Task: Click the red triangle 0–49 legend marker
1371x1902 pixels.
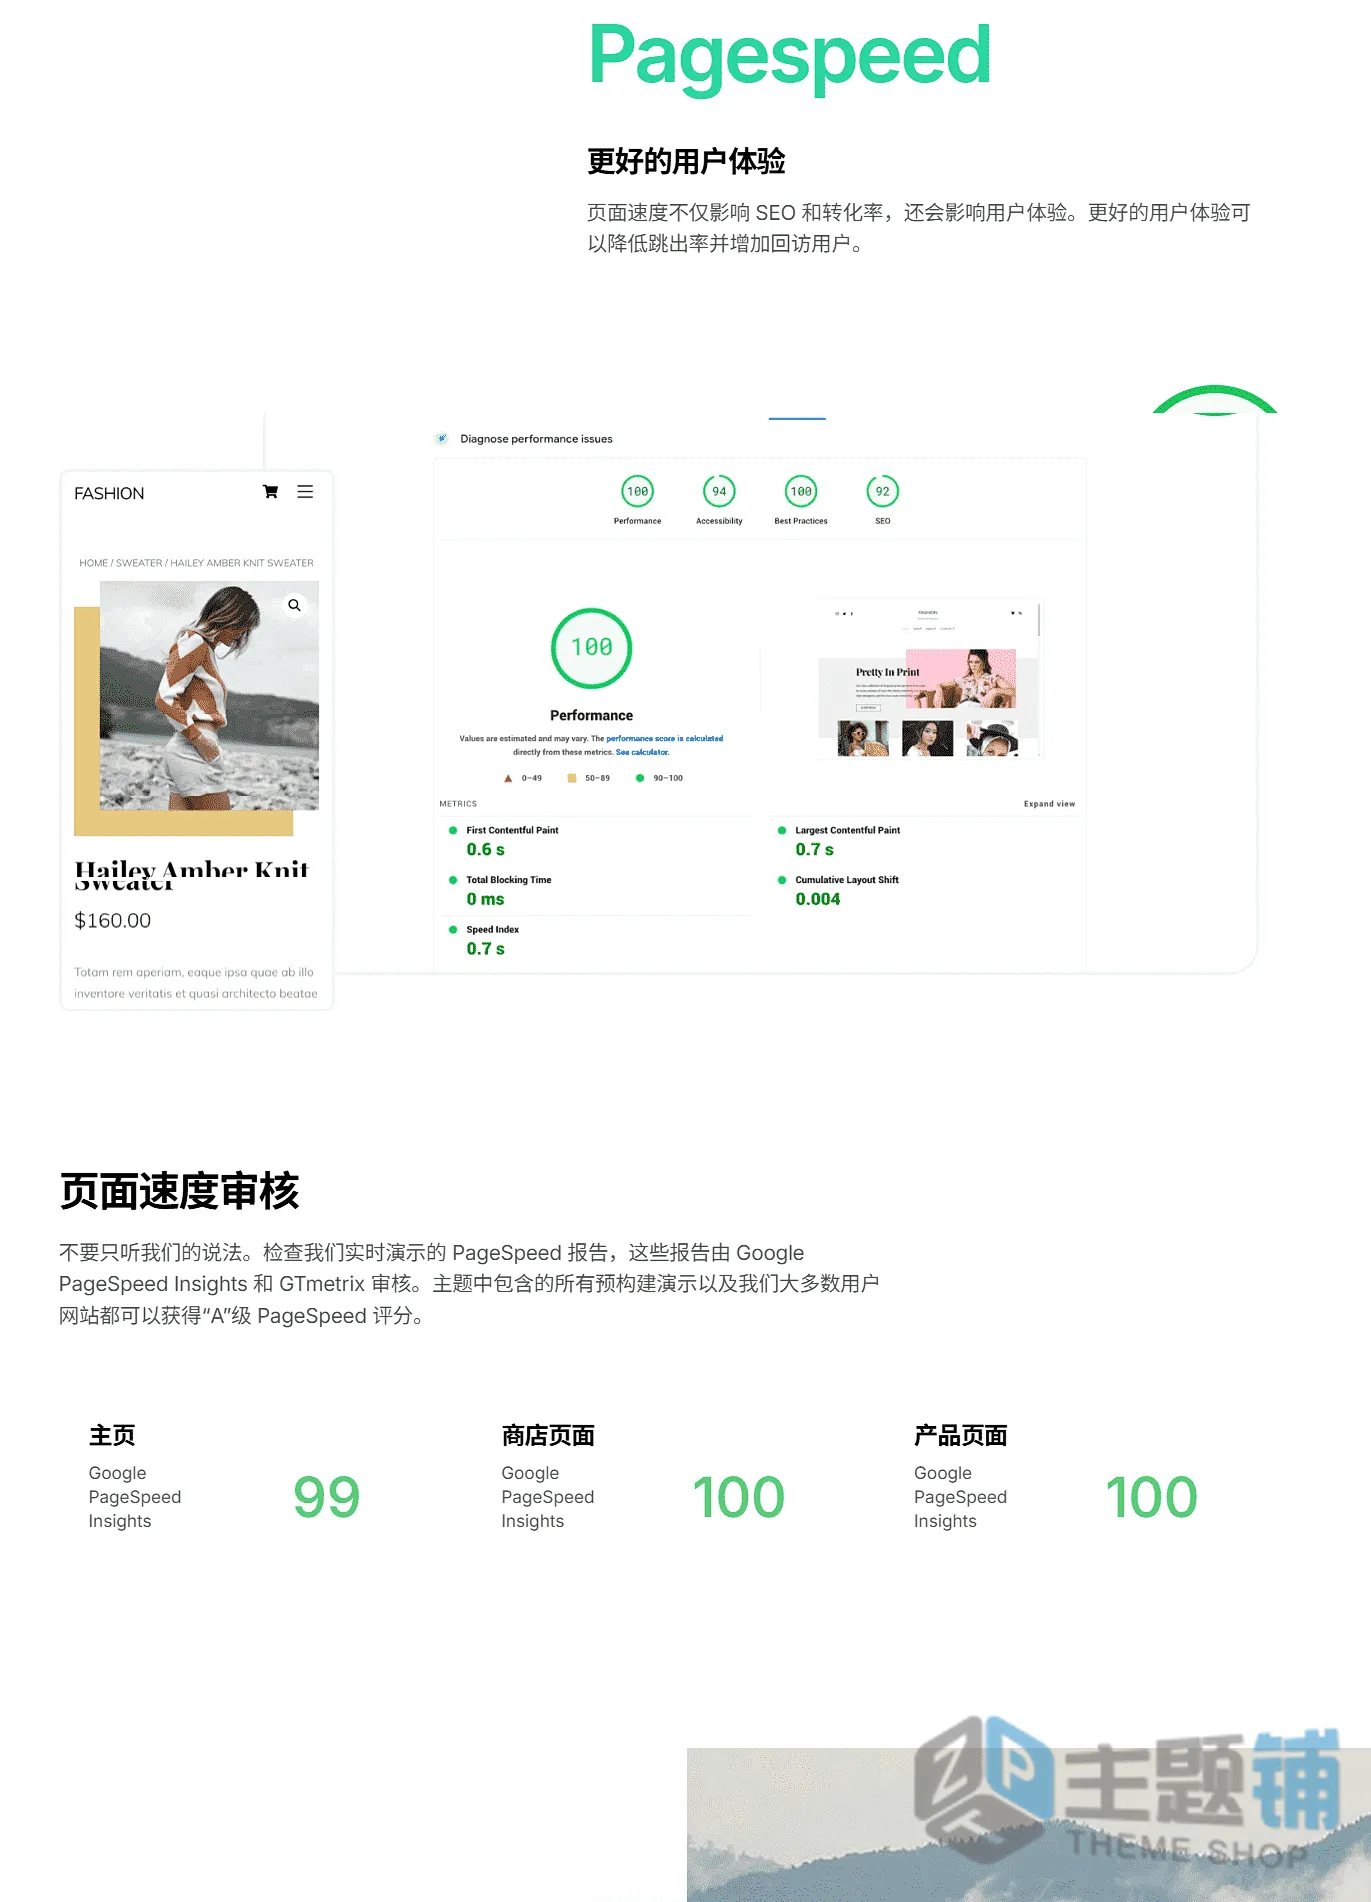Action: tap(508, 778)
